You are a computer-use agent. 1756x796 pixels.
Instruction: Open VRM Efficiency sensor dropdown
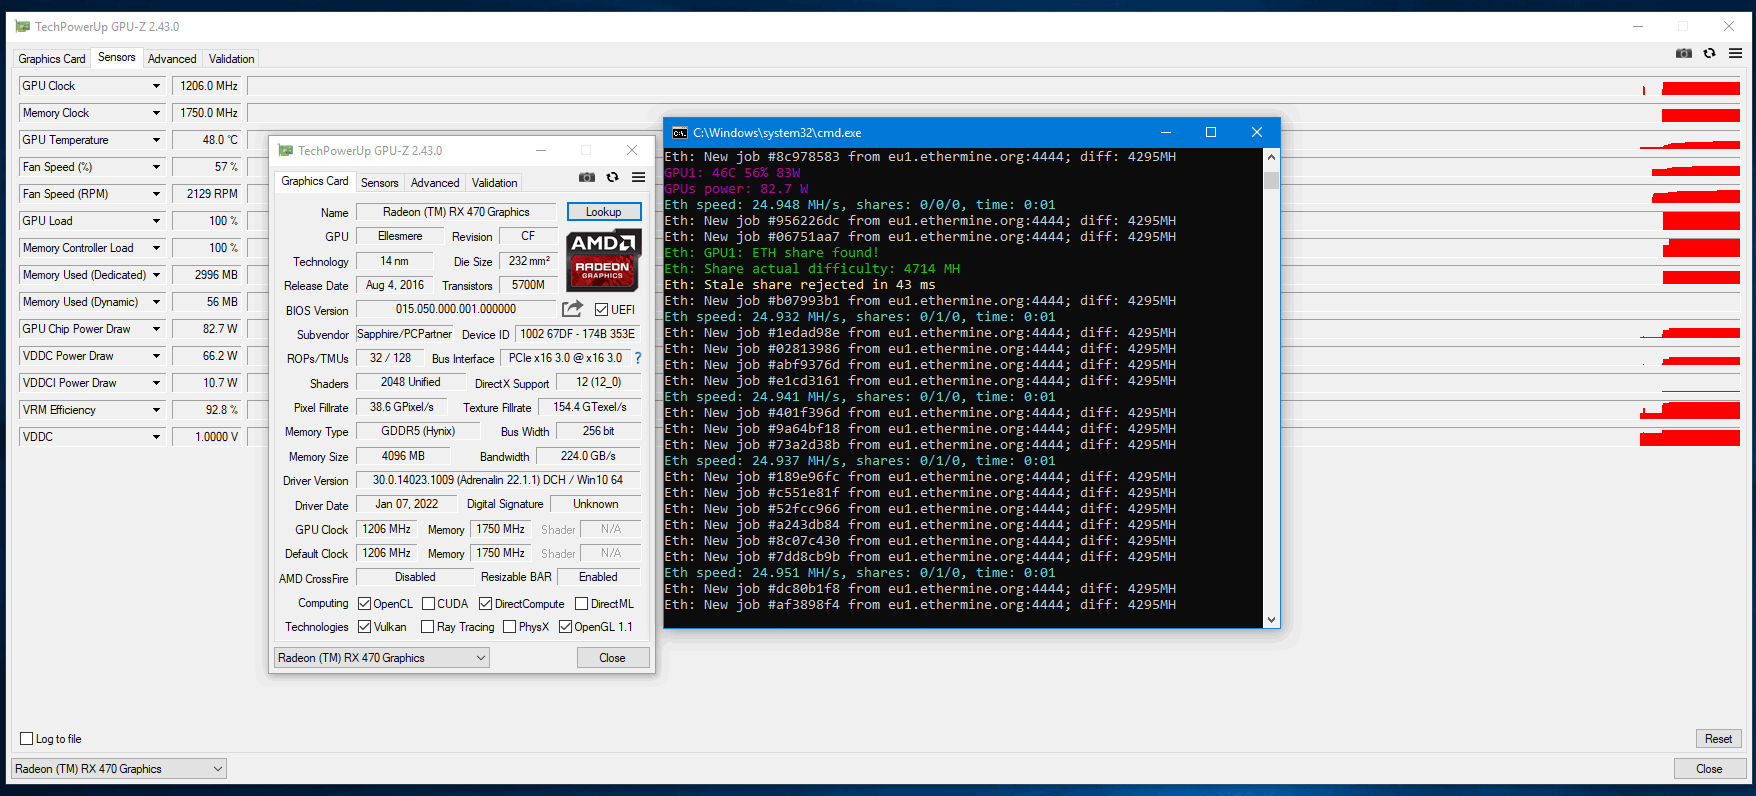(x=156, y=410)
